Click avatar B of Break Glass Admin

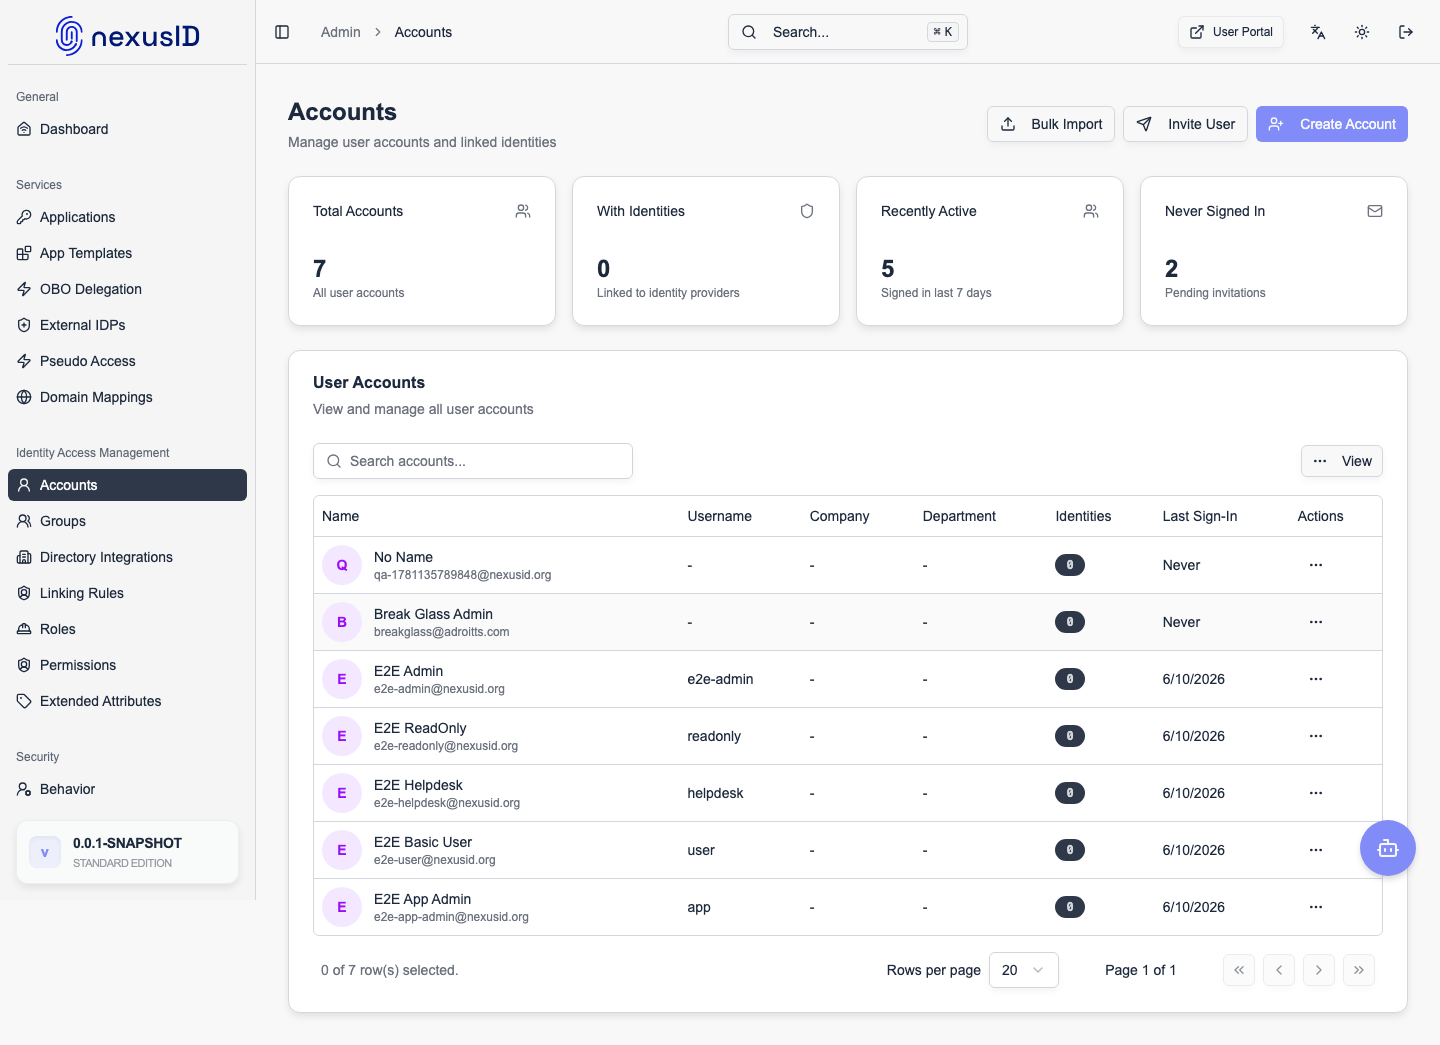342,622
